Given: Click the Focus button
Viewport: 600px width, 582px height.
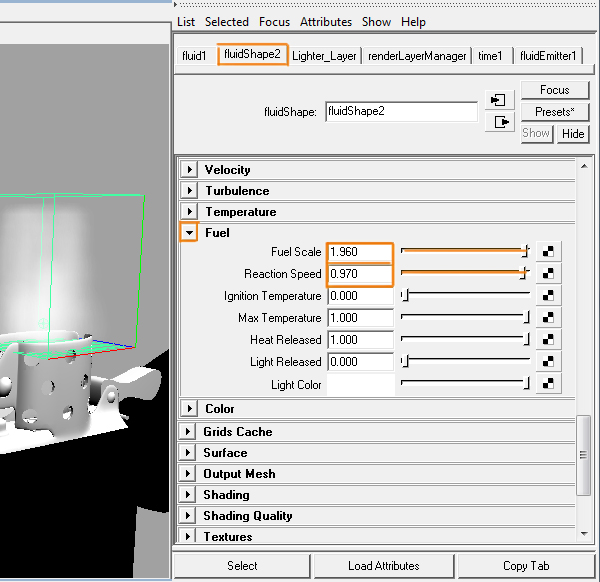Looking at the screenshot, I should [x=555, y=90].
